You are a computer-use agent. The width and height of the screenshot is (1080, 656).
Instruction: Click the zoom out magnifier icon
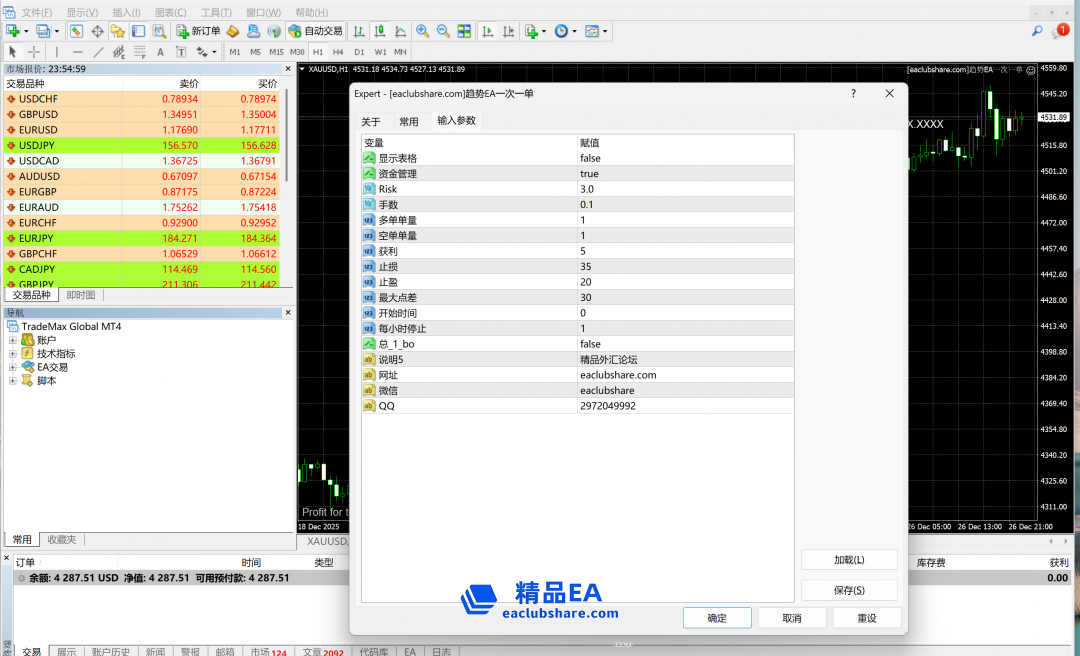click(x=443, y=31)
